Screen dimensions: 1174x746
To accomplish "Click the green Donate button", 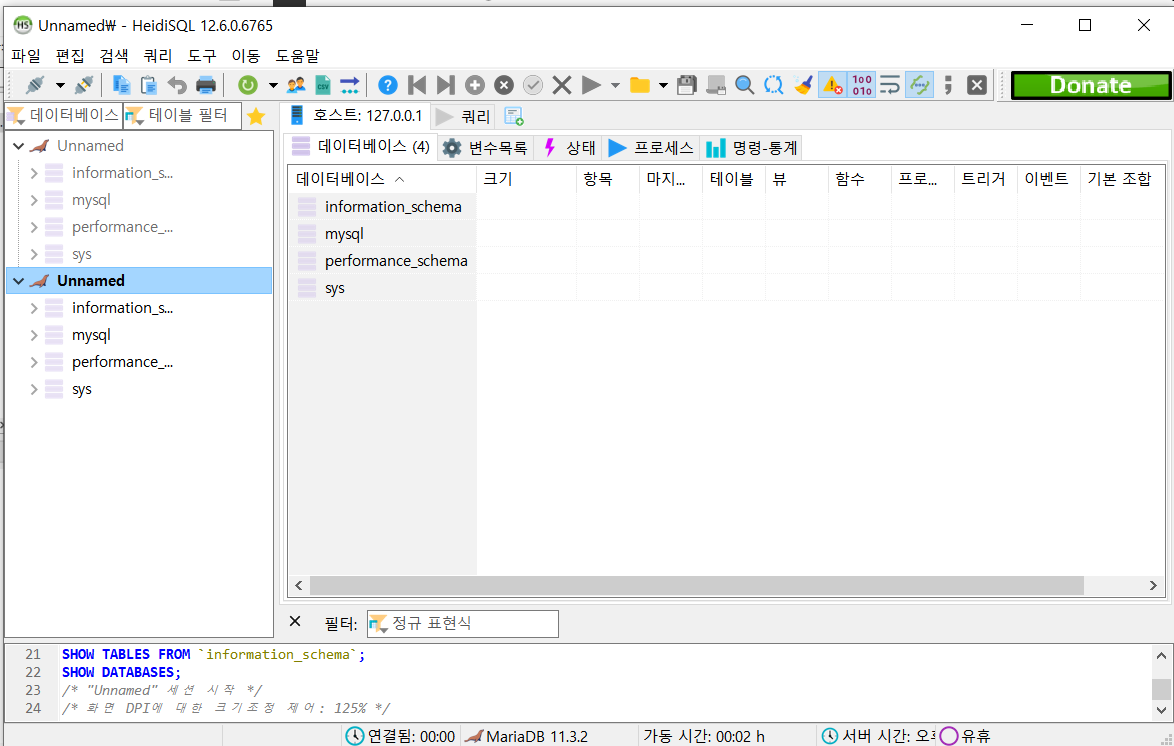I will 1090,85.
